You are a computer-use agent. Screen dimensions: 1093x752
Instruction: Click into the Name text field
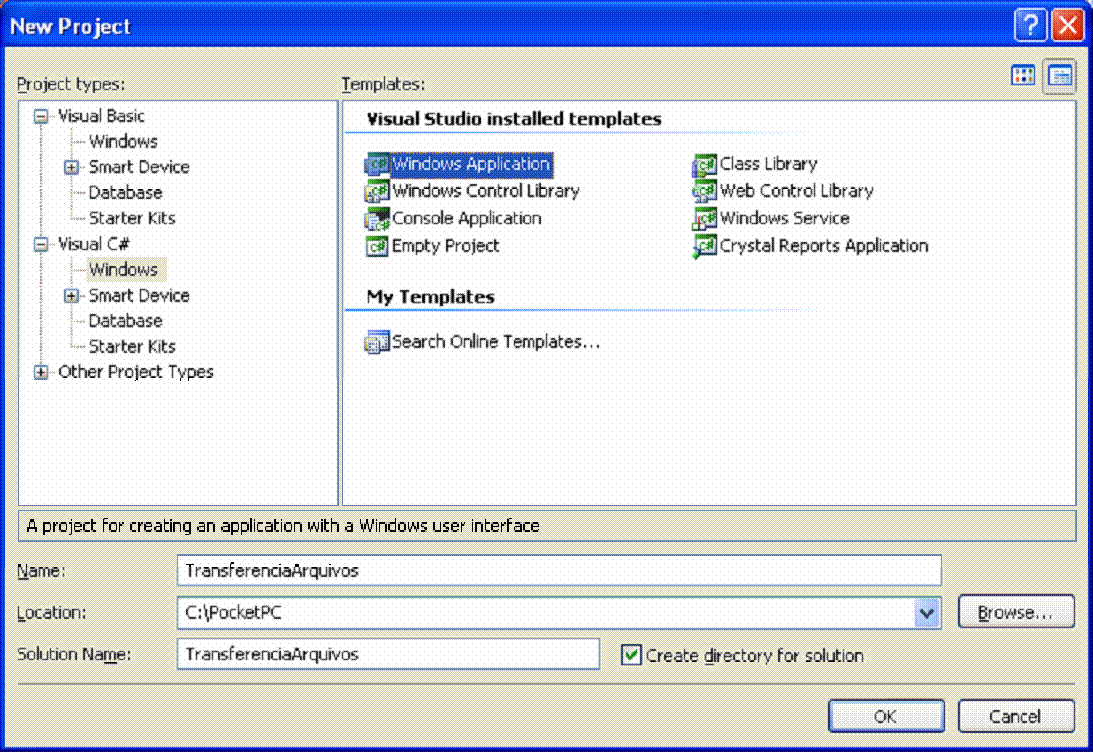[559, 571]
